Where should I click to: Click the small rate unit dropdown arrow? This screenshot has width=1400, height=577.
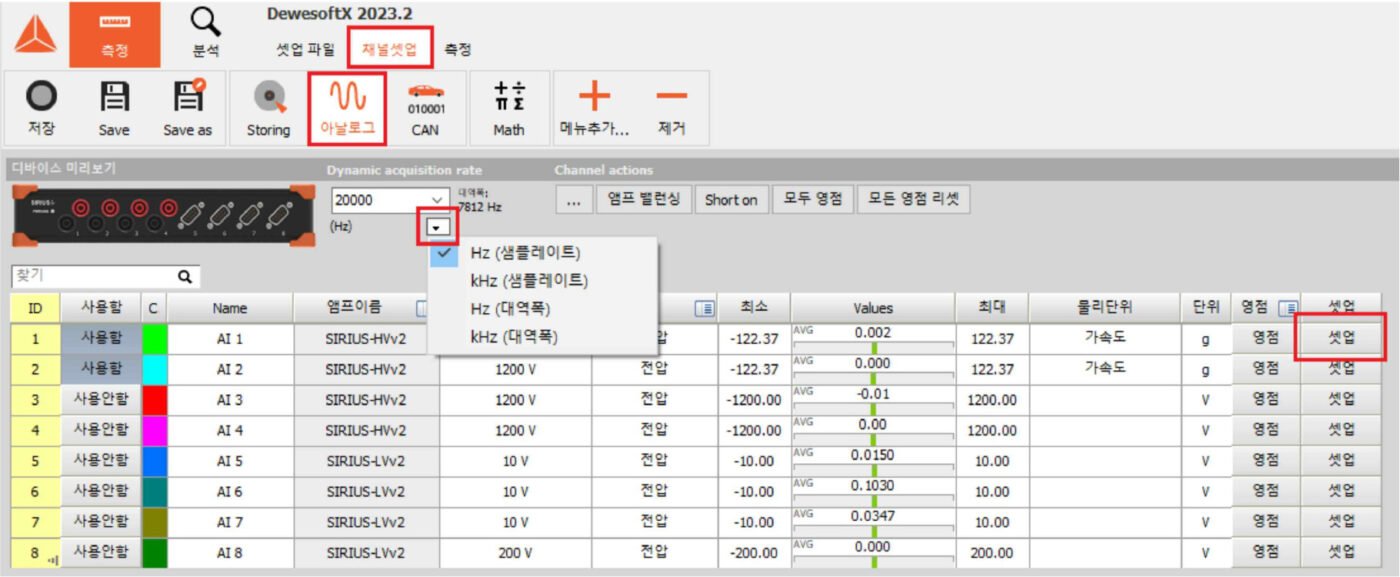pos(437,226)
